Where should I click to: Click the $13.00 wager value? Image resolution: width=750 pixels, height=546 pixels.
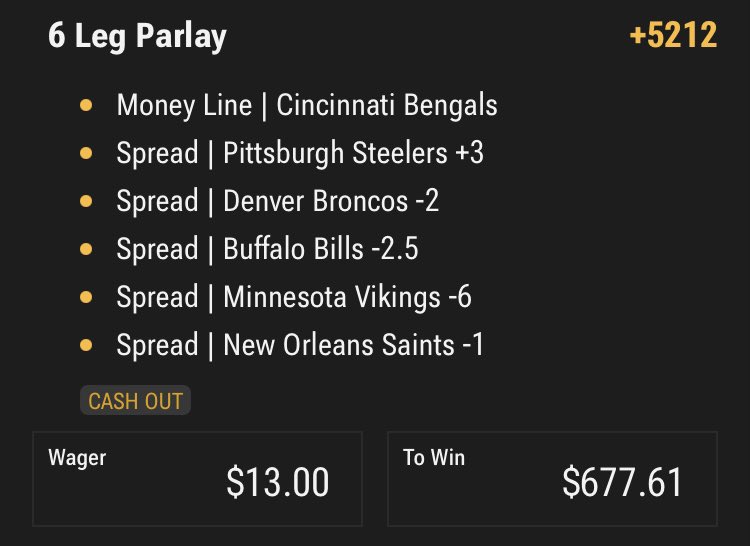(x=277, y=482)
